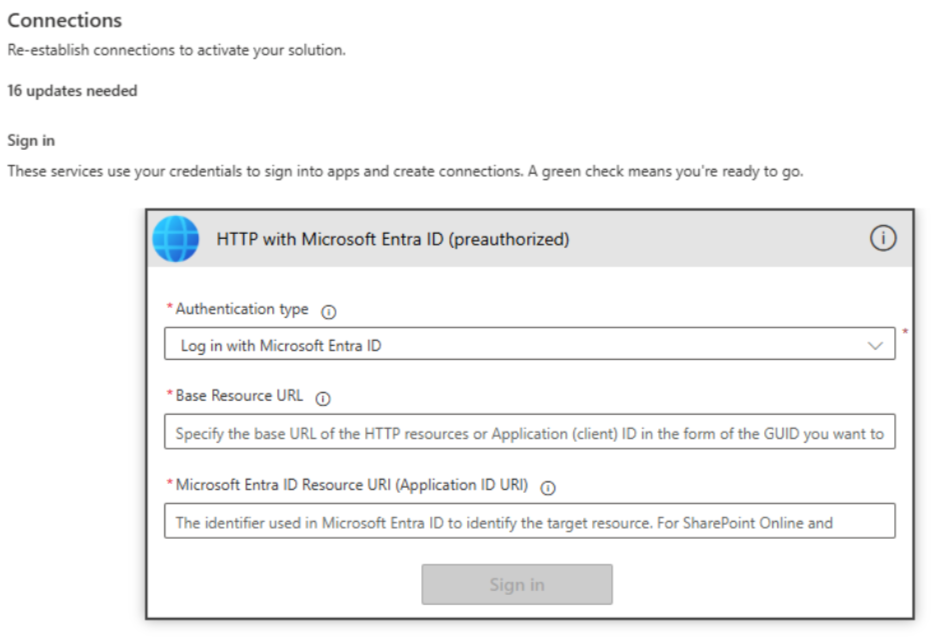The image size is (946, 637).
Task: Focus the Base Resource URL input field
Action: (530, 431)
